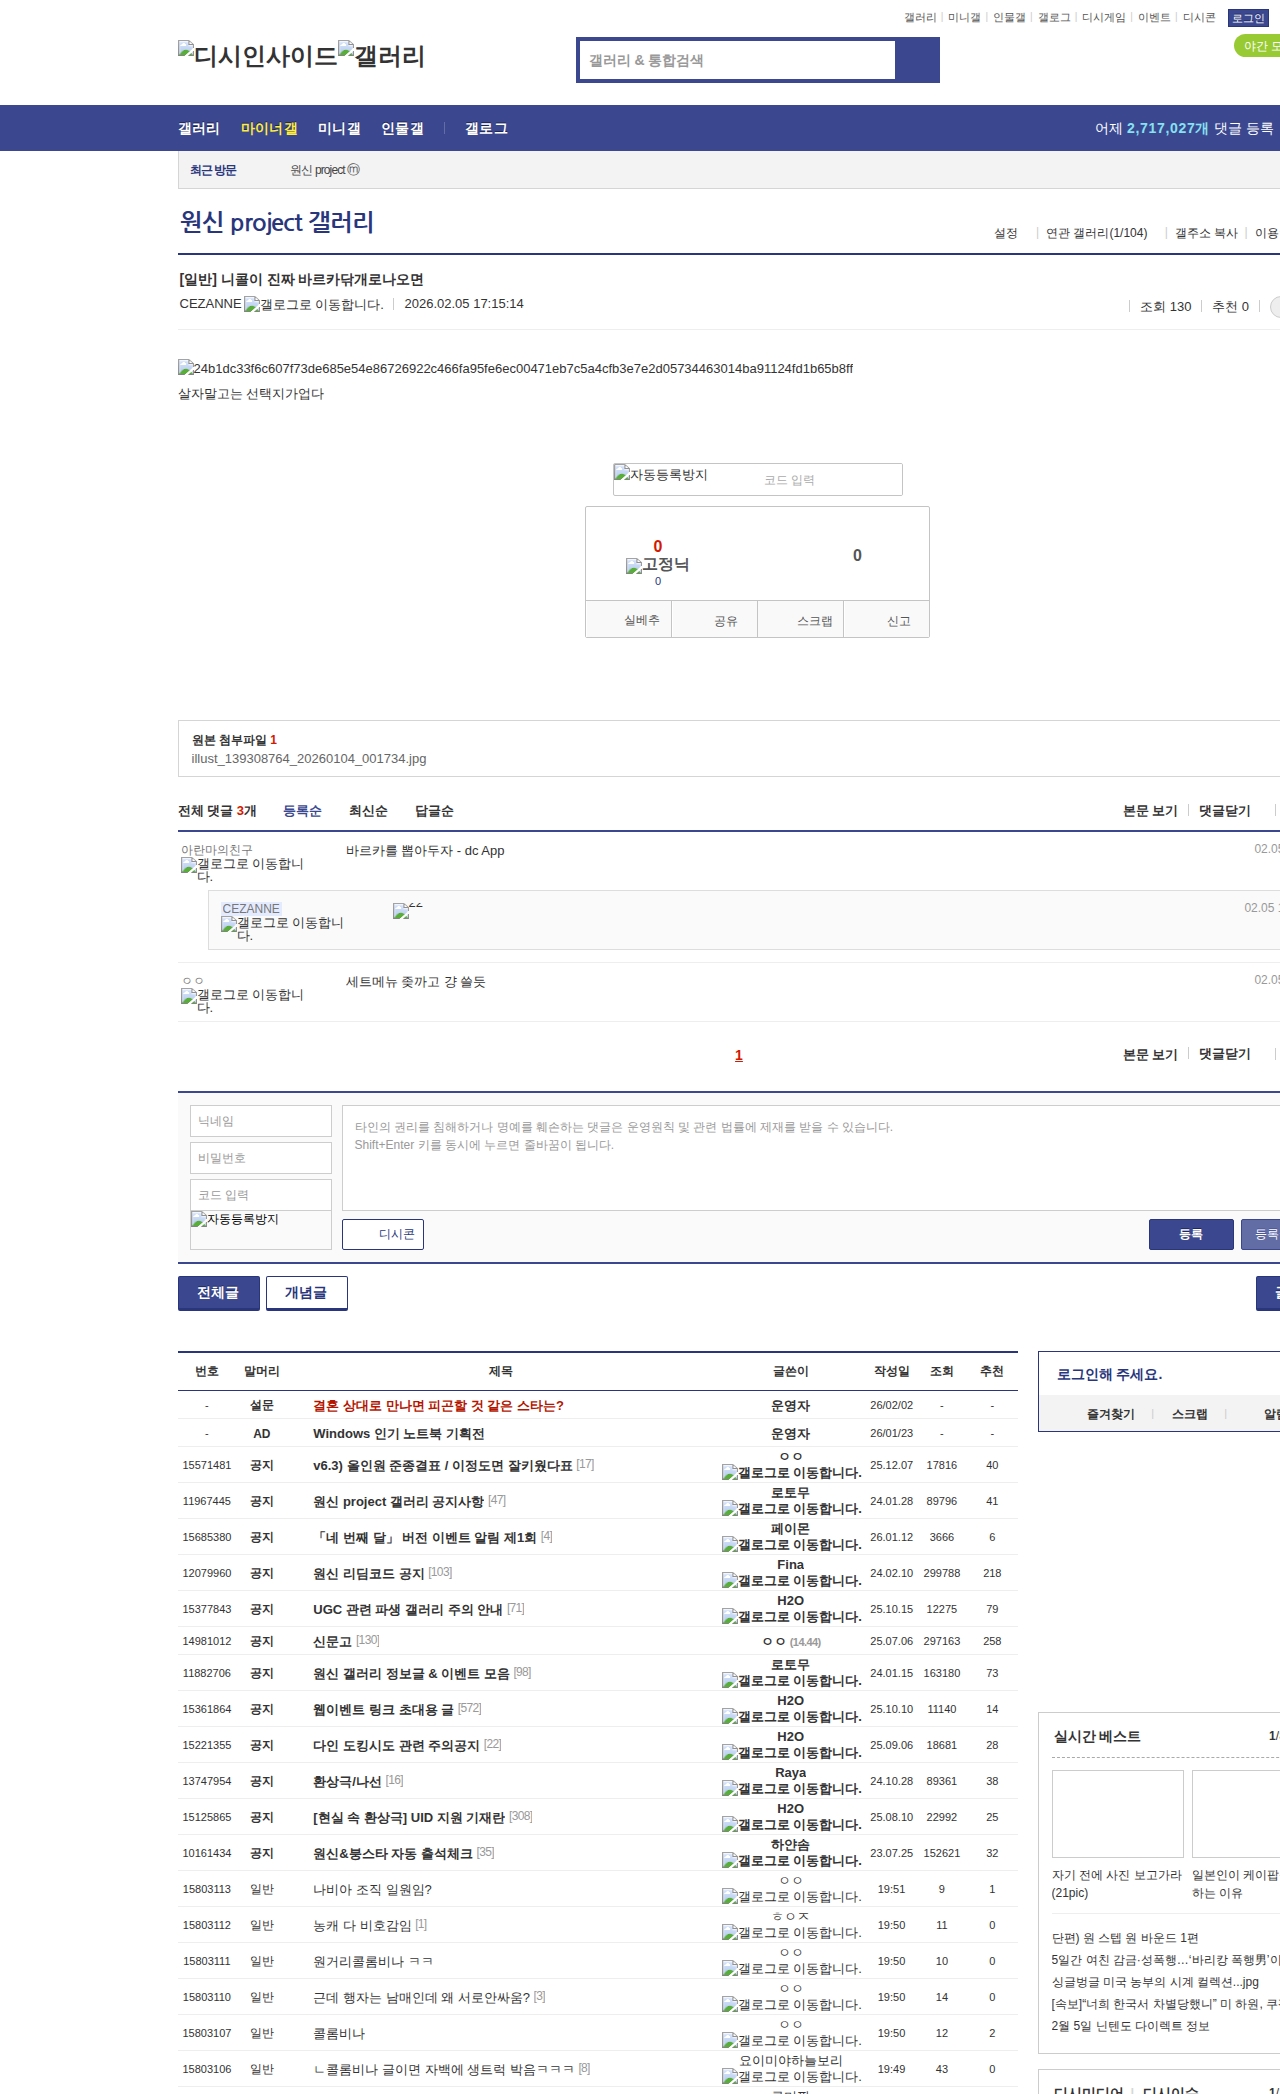This screenshot has height=2094, width=1280.
Task: Collapse comments with 댓글닫기
Action: pos(1224,811)
